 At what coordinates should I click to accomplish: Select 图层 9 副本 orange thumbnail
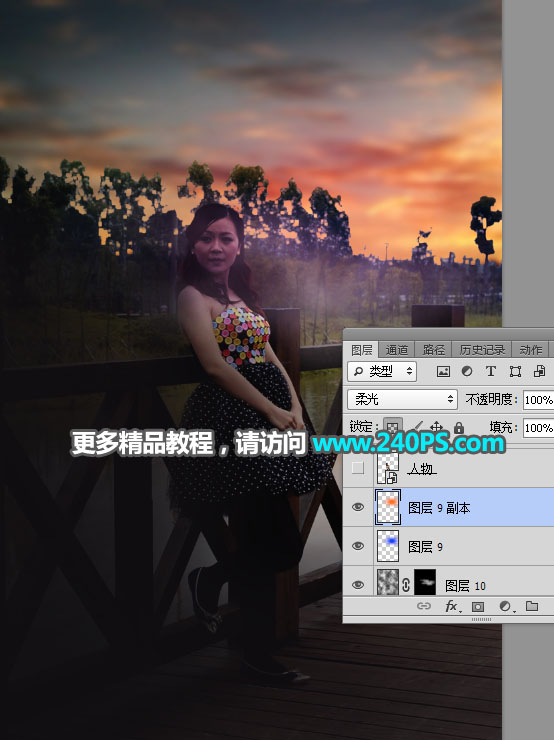point(388,507)
